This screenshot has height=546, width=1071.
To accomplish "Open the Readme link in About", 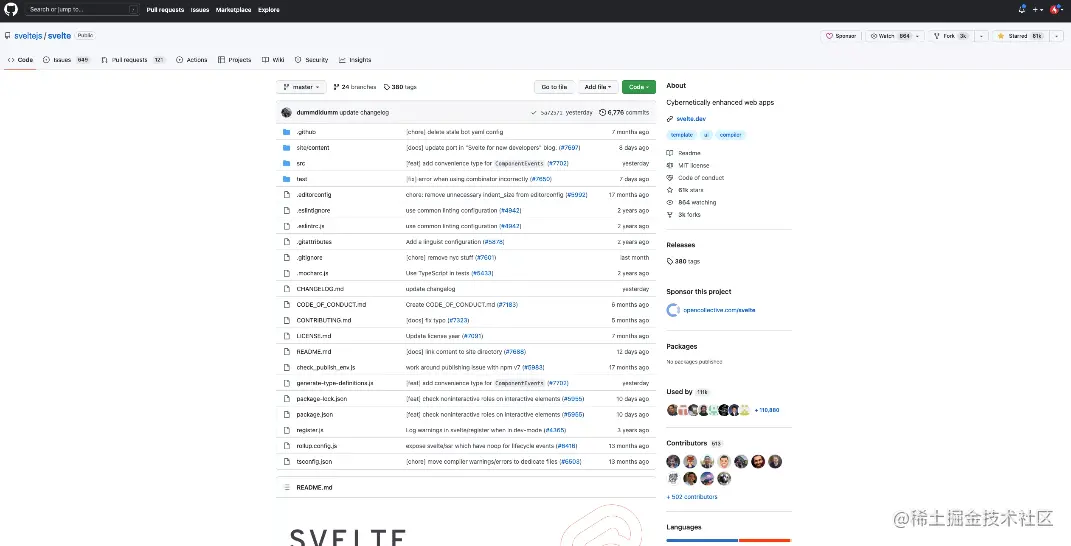I will (x=689, y=153).
